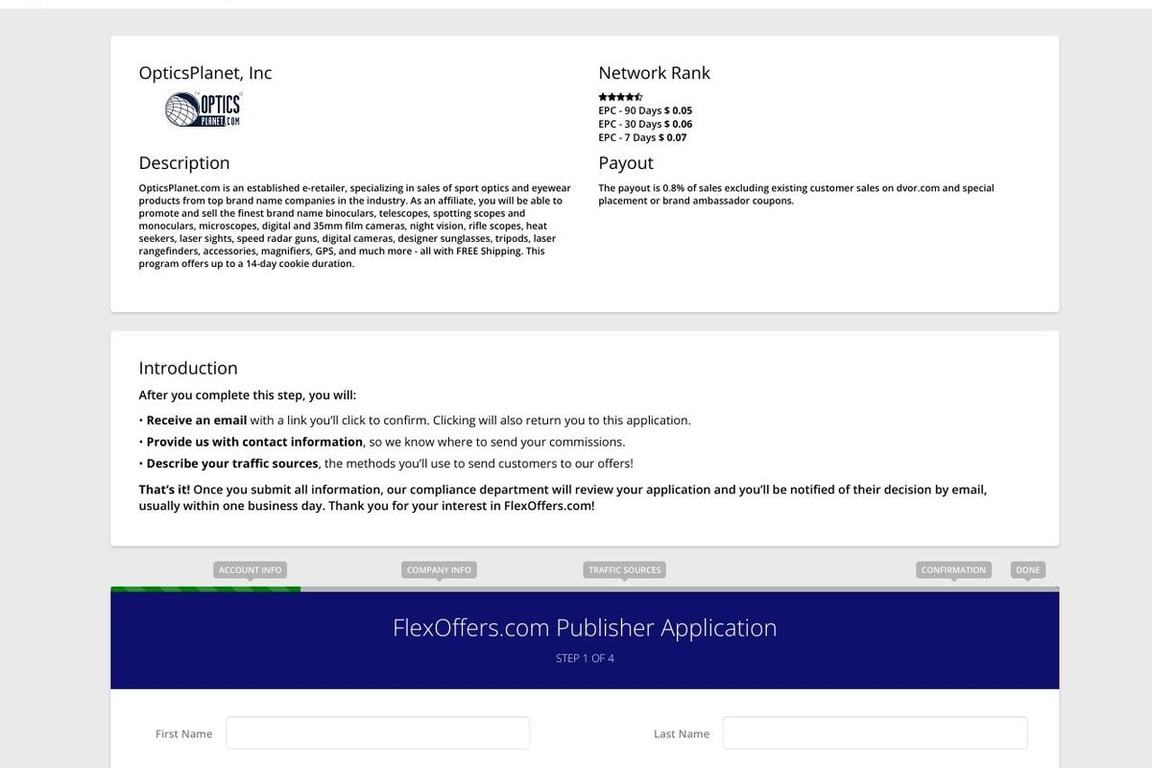
Task: Focus the Last Name input field
Action: [x=874, y=733]
